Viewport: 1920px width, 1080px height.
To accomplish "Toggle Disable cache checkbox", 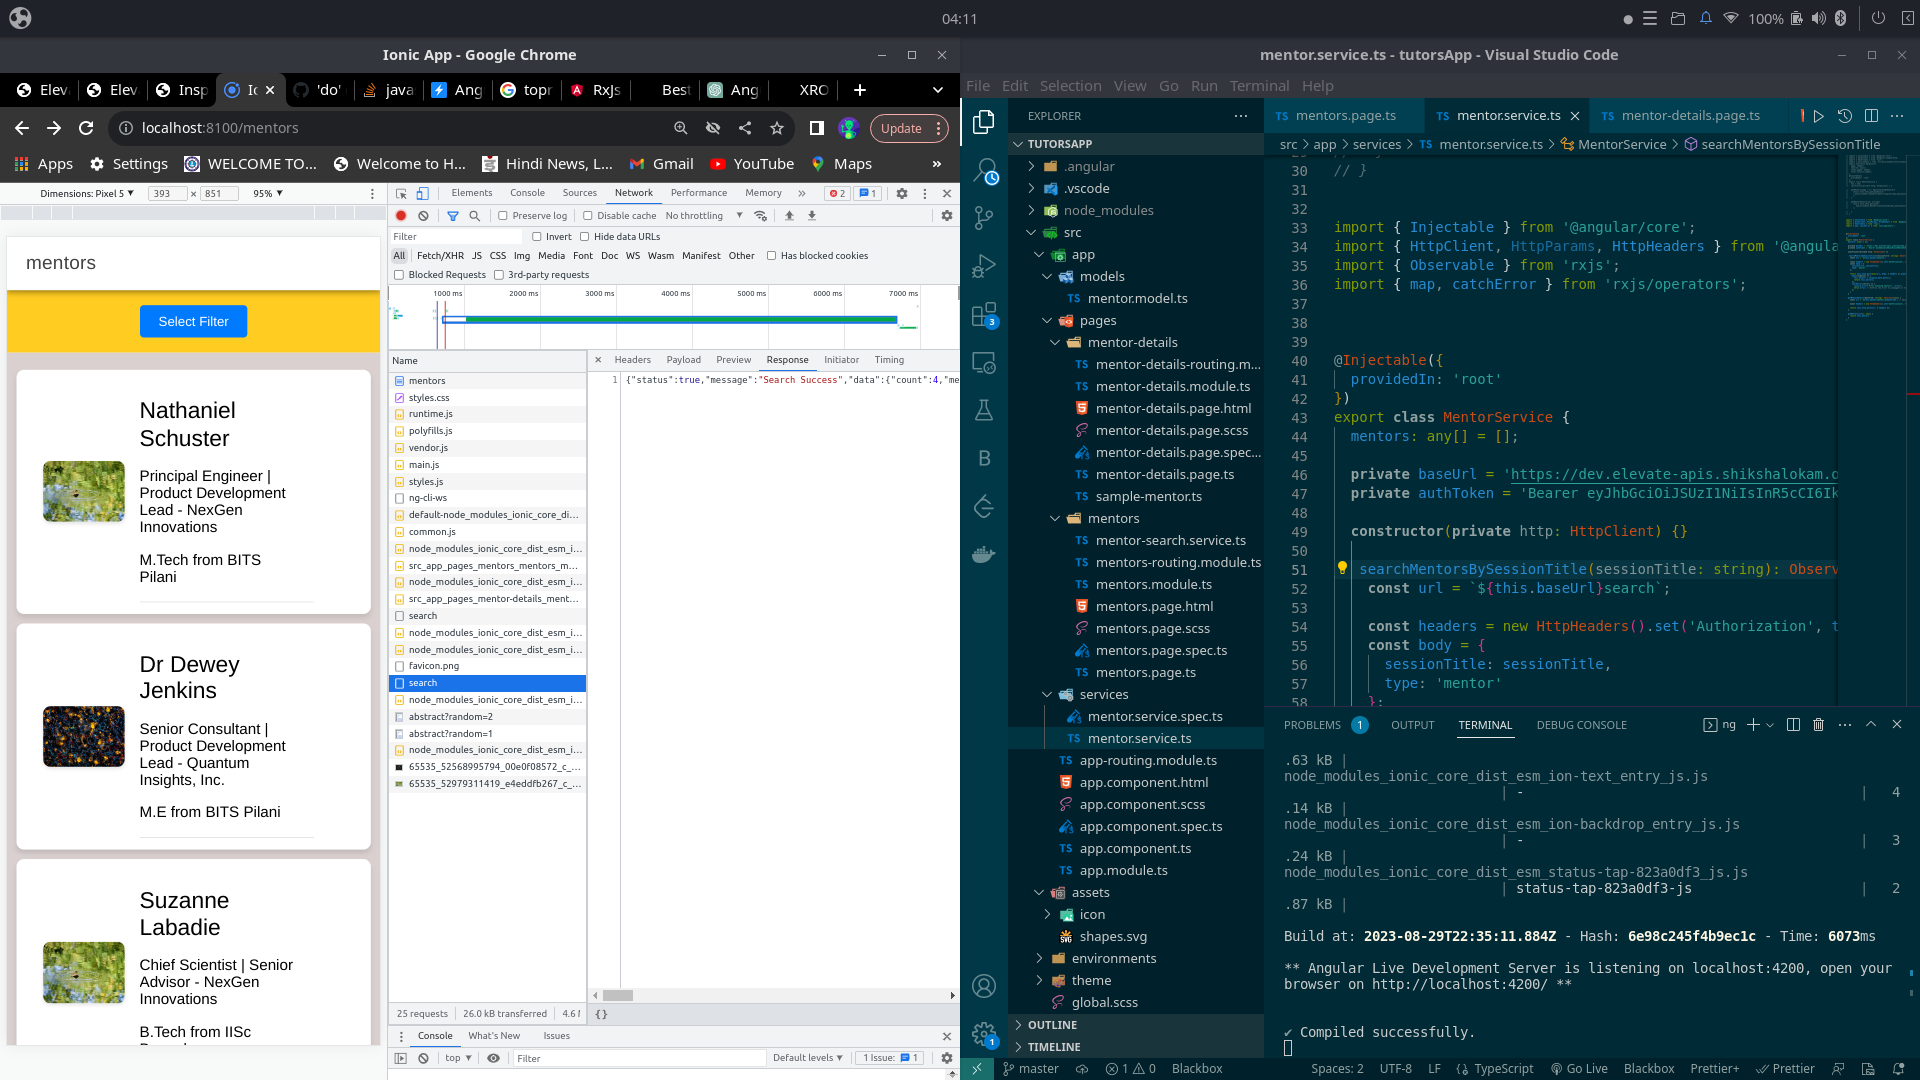I will click(x=587, y=216).
